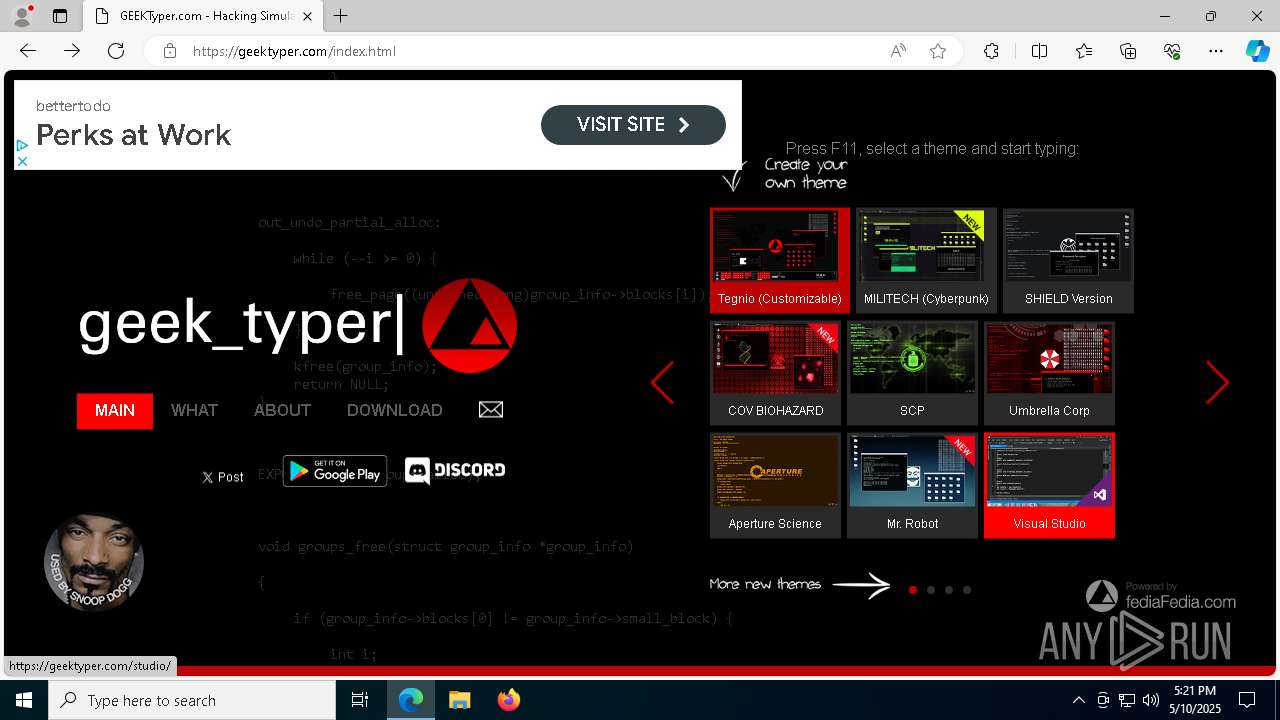Open Collections icon in toolbar
The image size is (1280, 720).
1128,51
